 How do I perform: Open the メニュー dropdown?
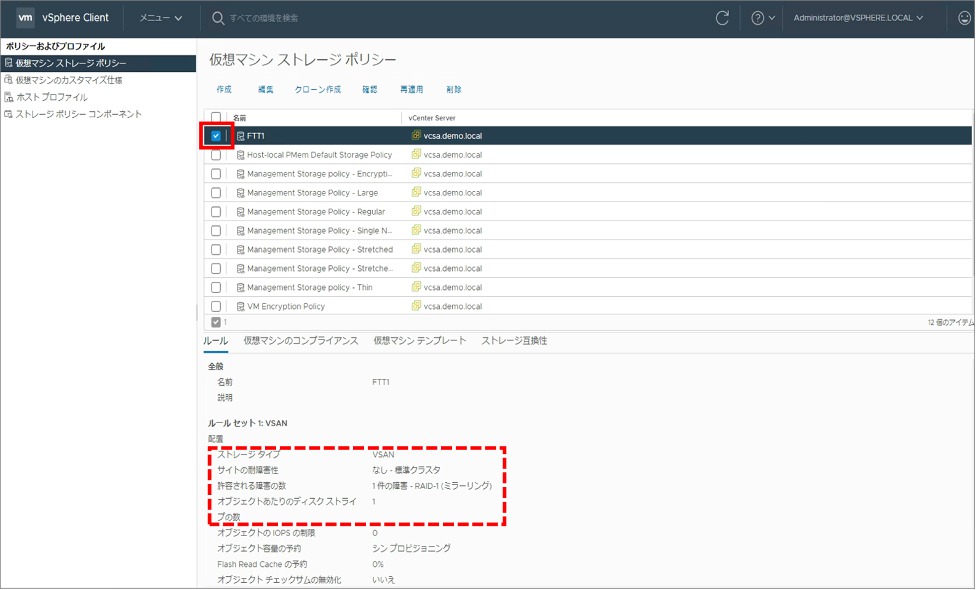pyautogui.click(x=161, y=18)
